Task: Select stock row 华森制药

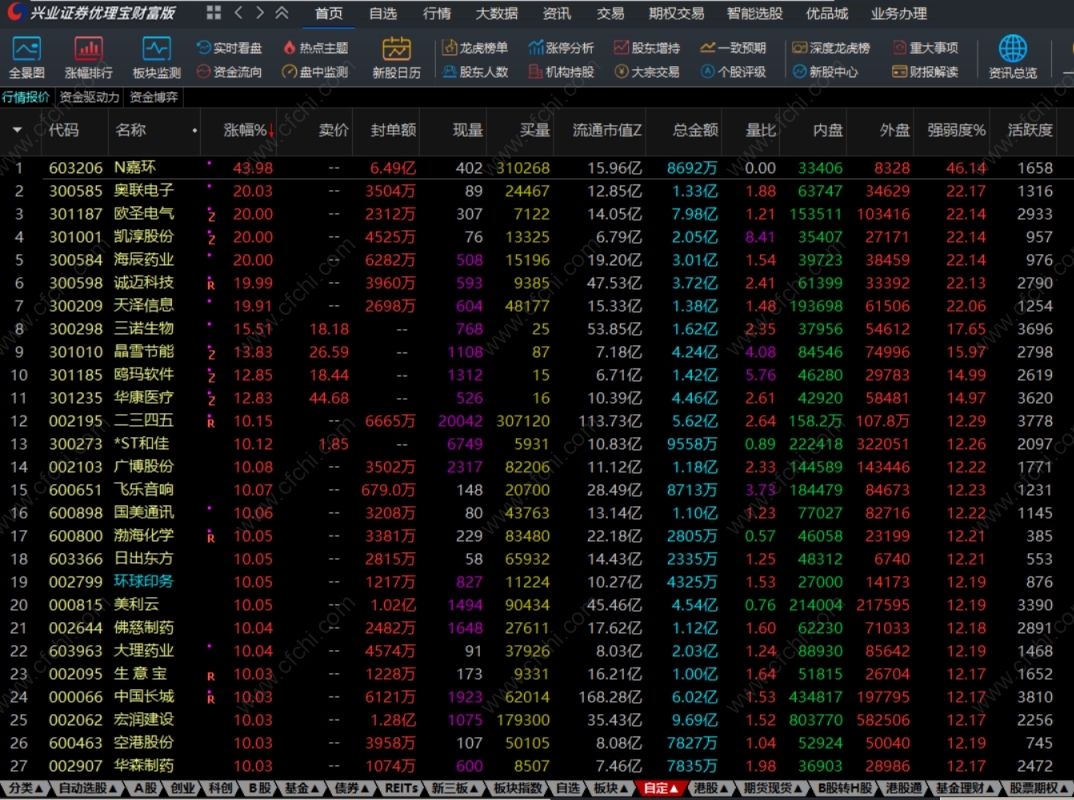Action: 537,766
